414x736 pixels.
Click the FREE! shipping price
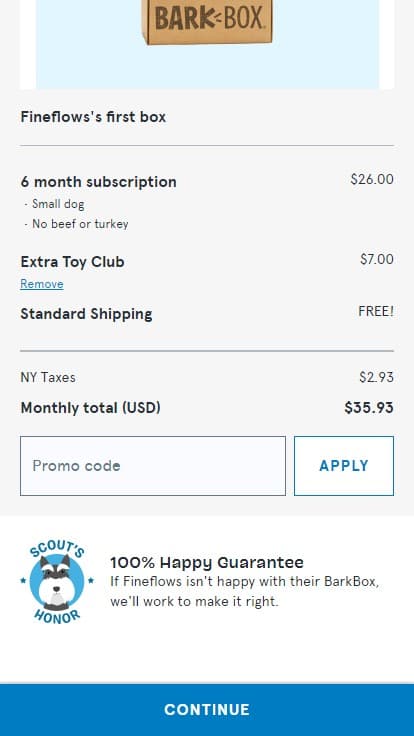[376, 311]
